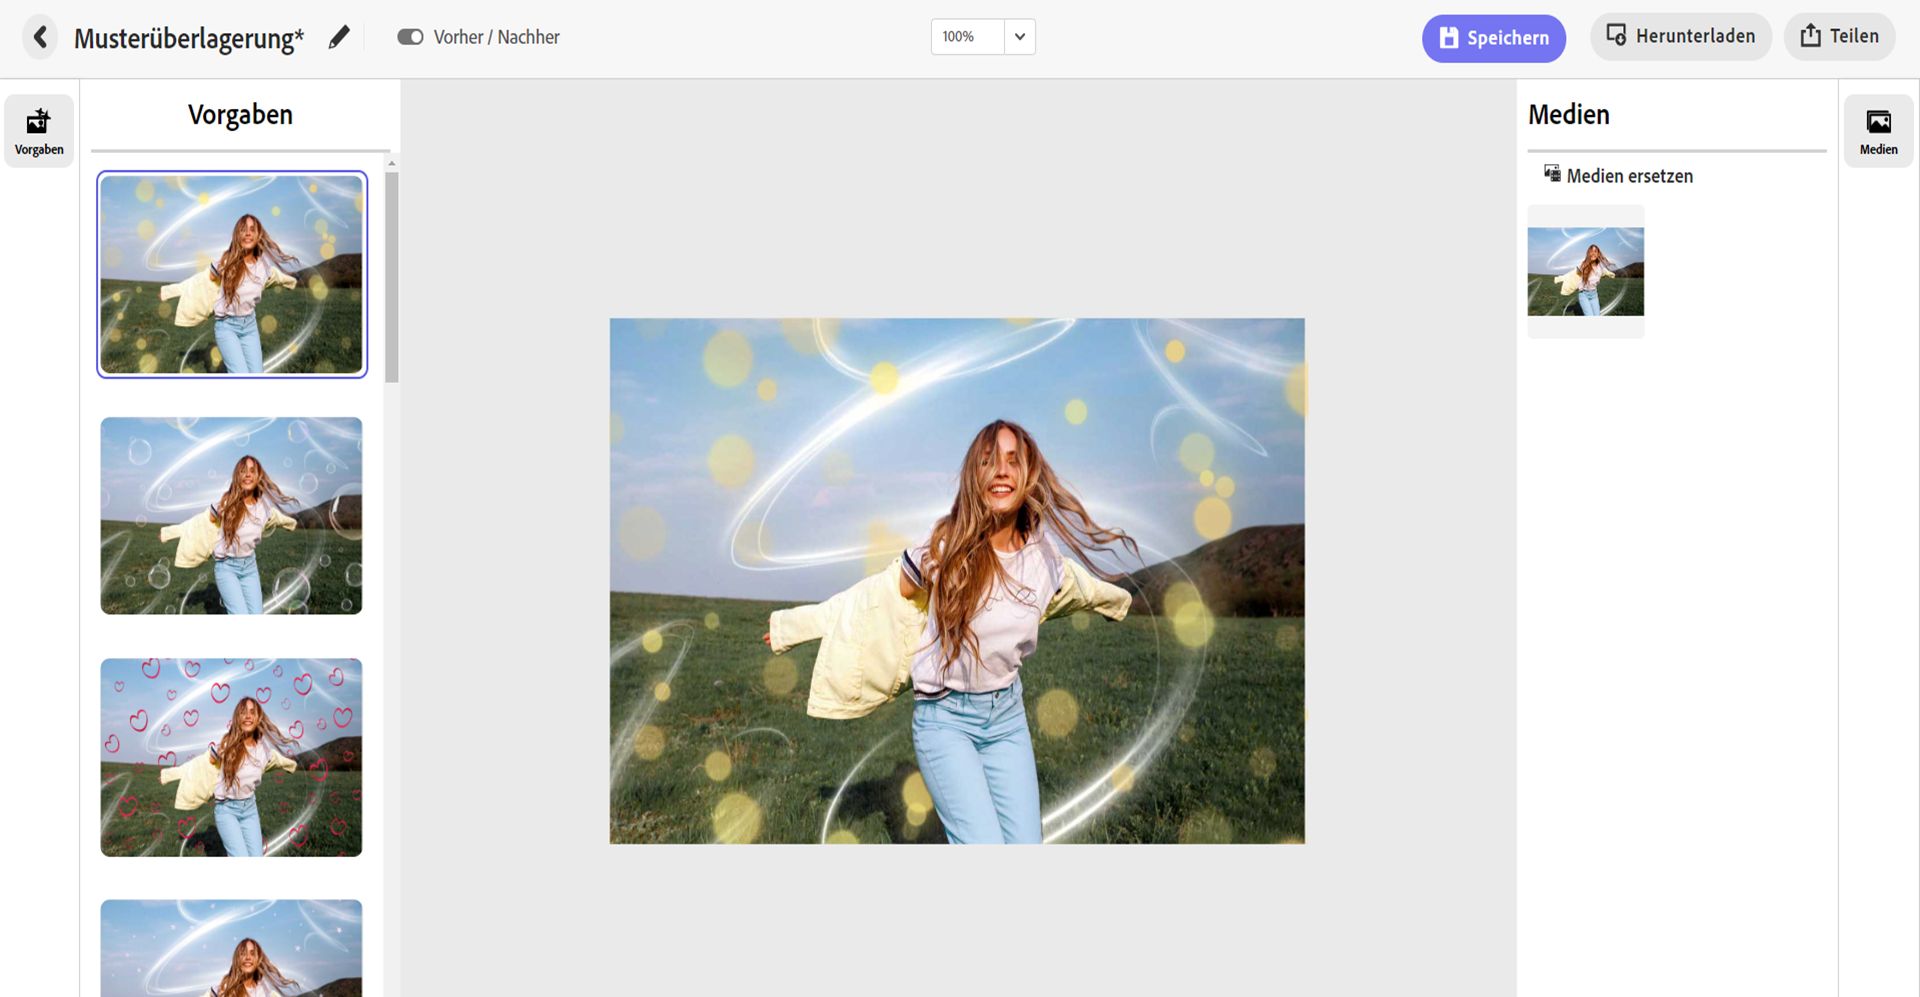Open the Medien panel tab on the right

point(1878,131)
